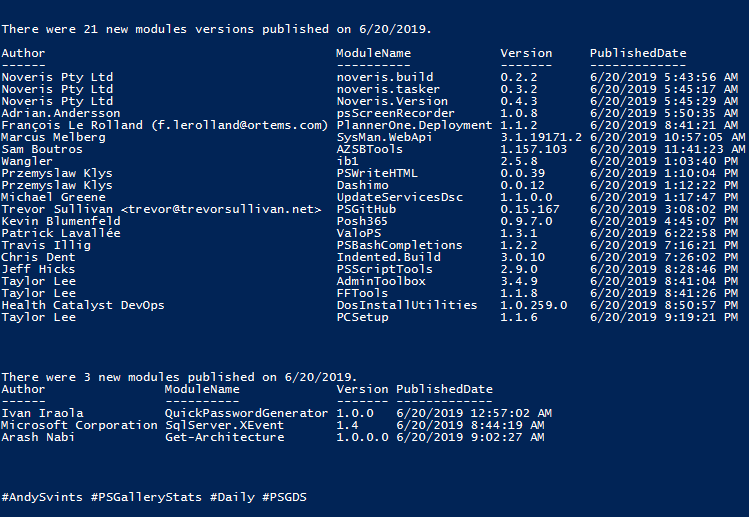Click the PSGitHub module name
This screenshot has width=749, height=517.
pos(366,209)
